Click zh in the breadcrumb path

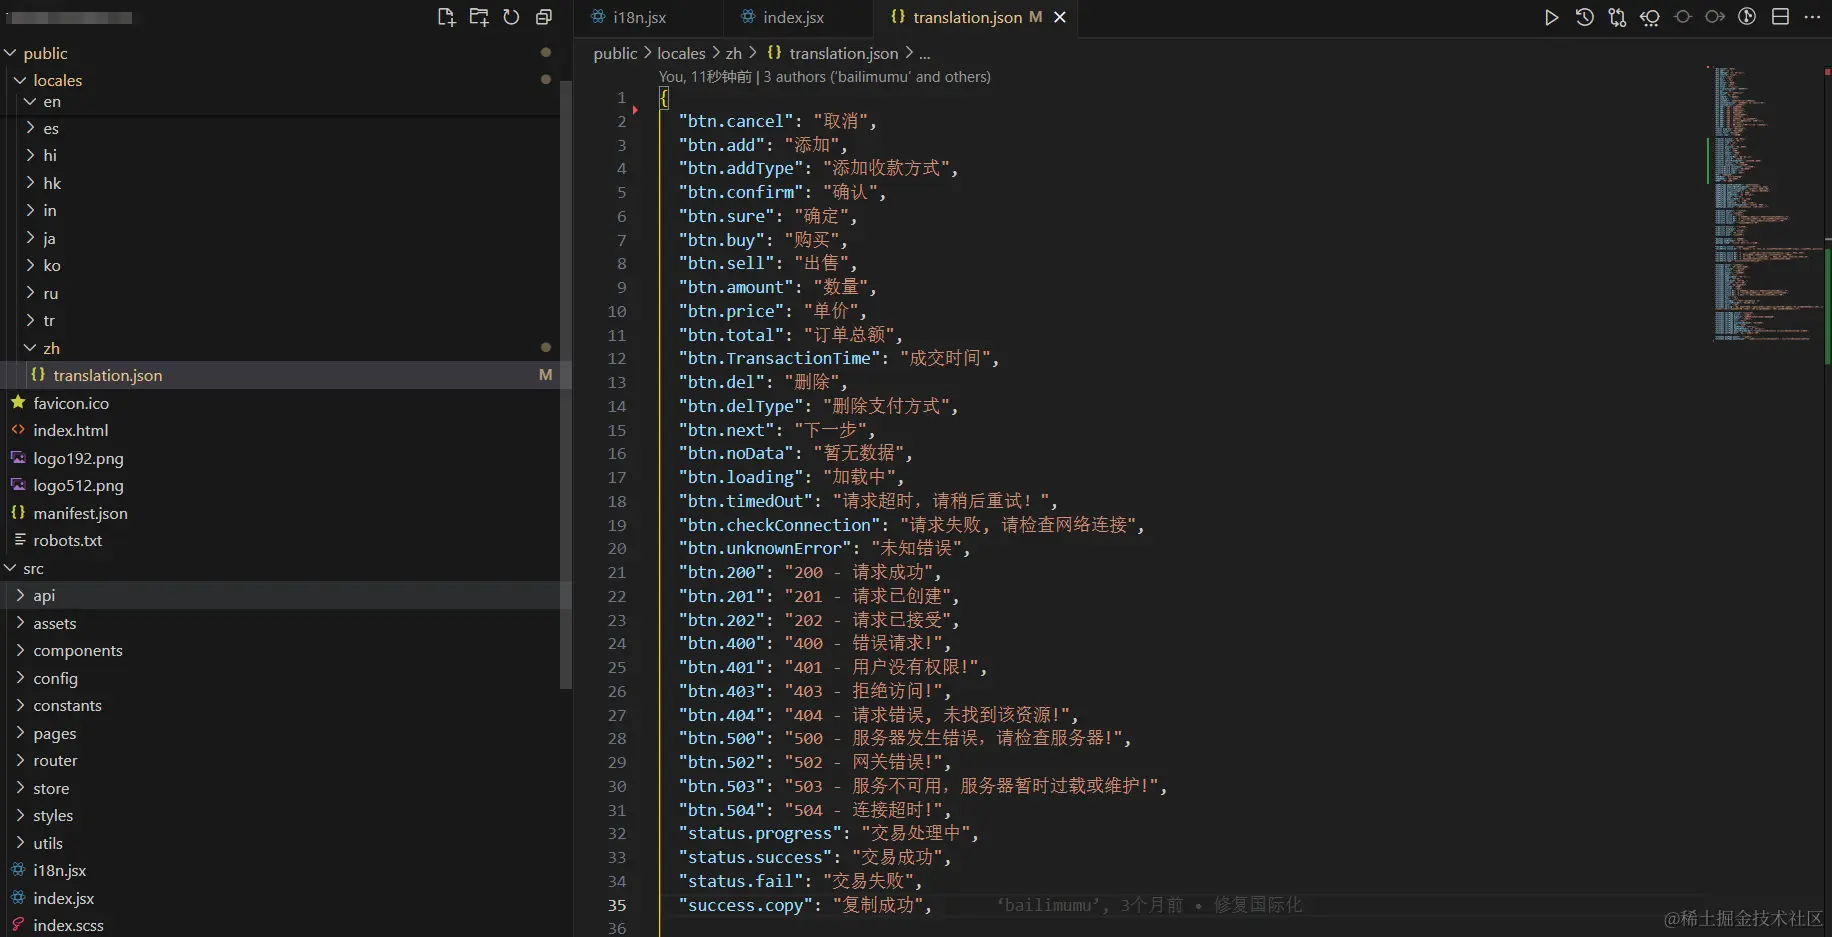click(734, 53)
